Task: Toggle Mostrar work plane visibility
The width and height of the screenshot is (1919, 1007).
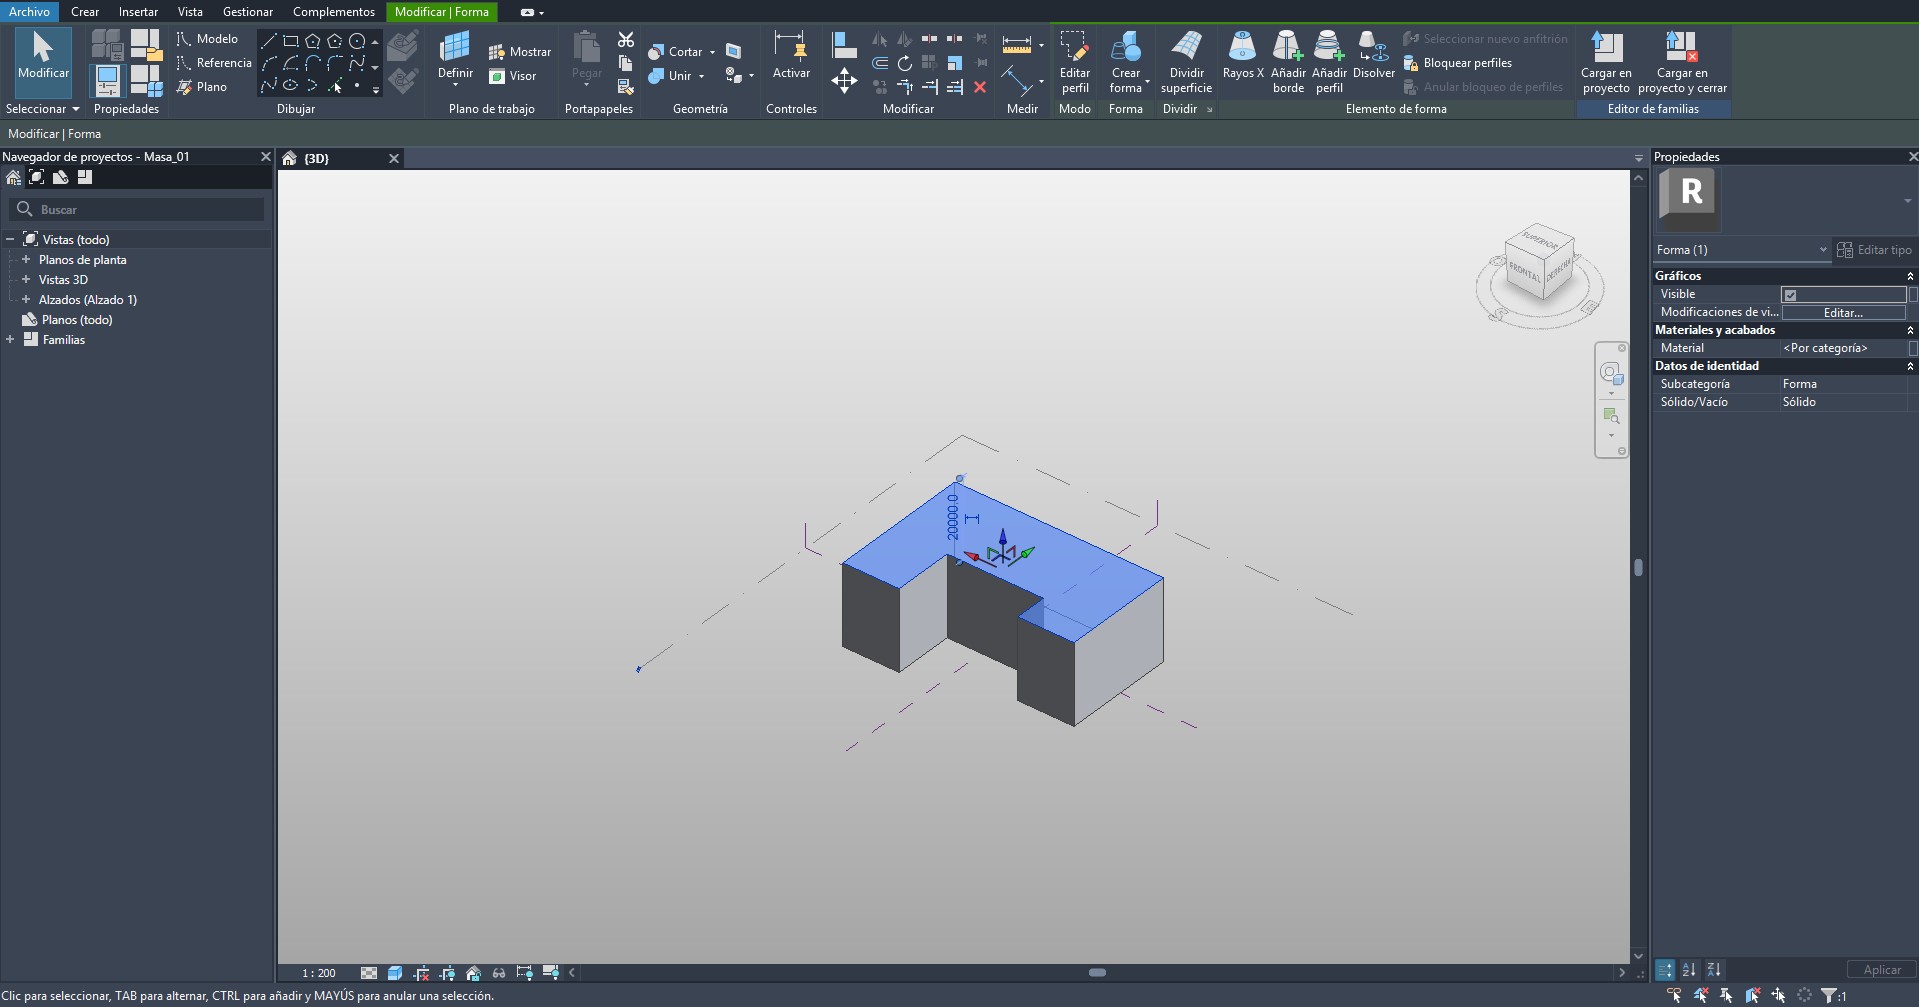Action: [x=519, y=52]
